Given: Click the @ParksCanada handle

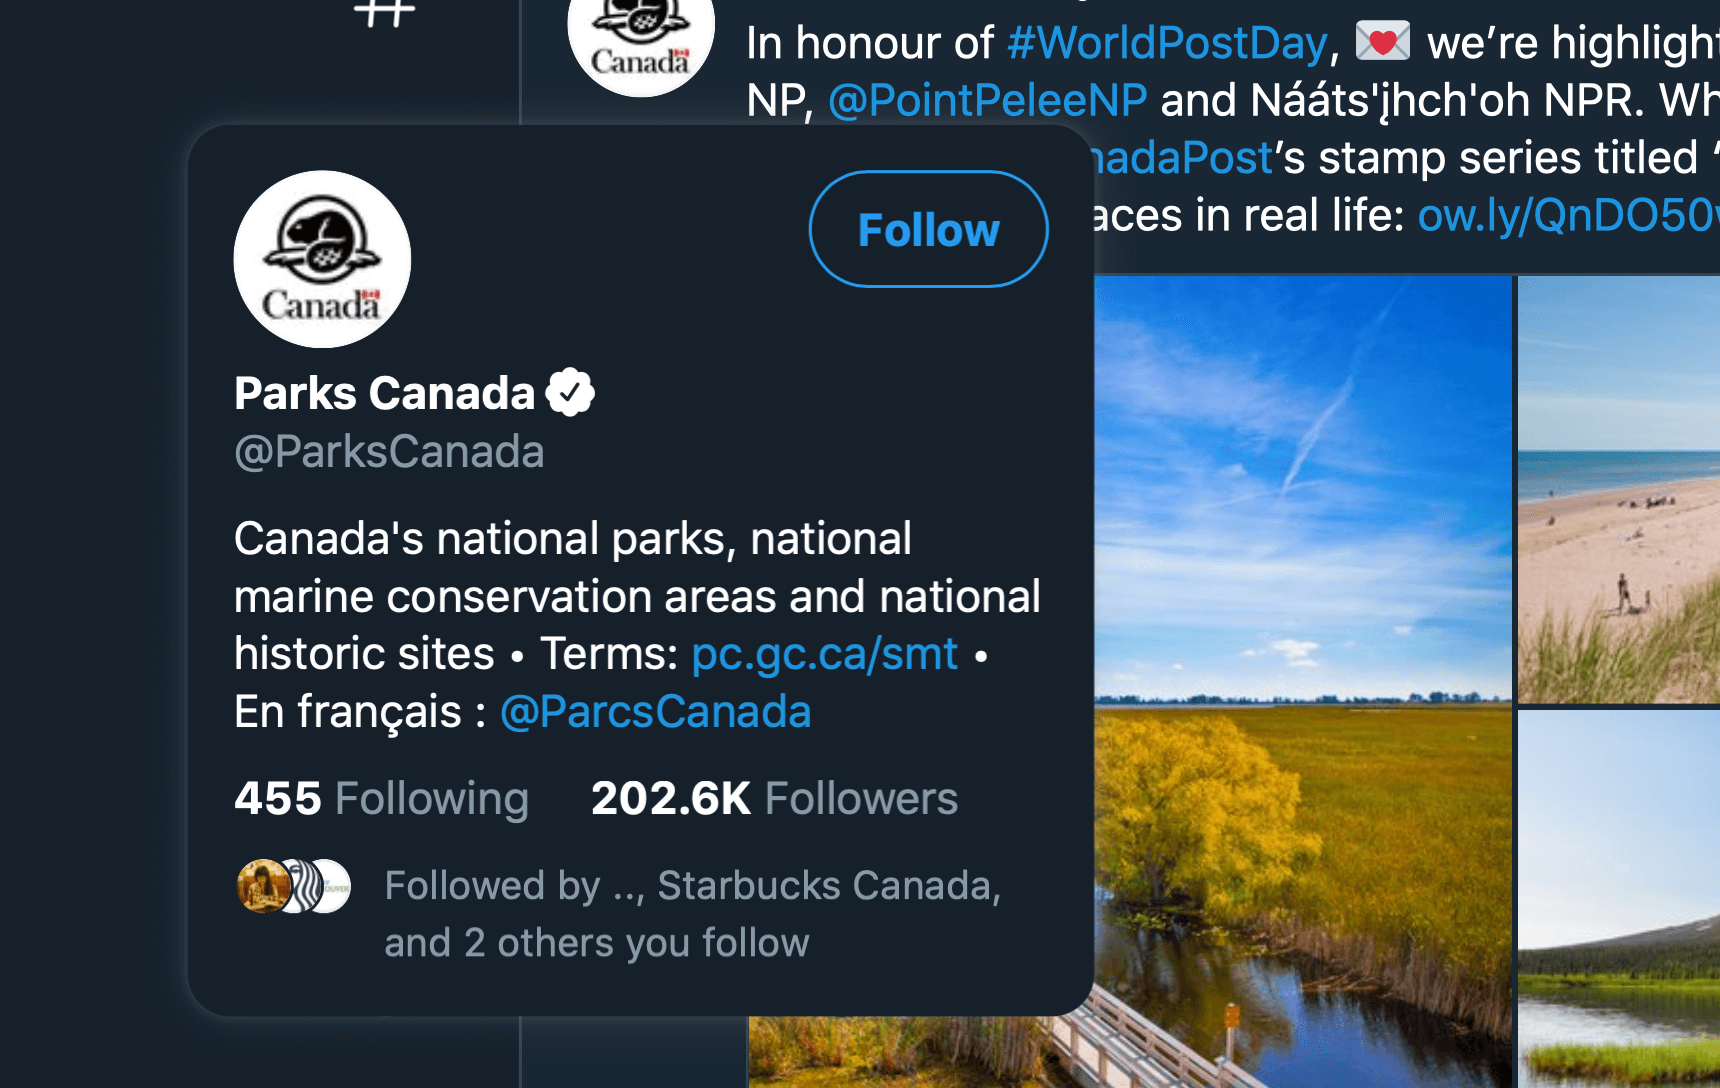Looking at the screenshot, I should [x=389, y=452].
